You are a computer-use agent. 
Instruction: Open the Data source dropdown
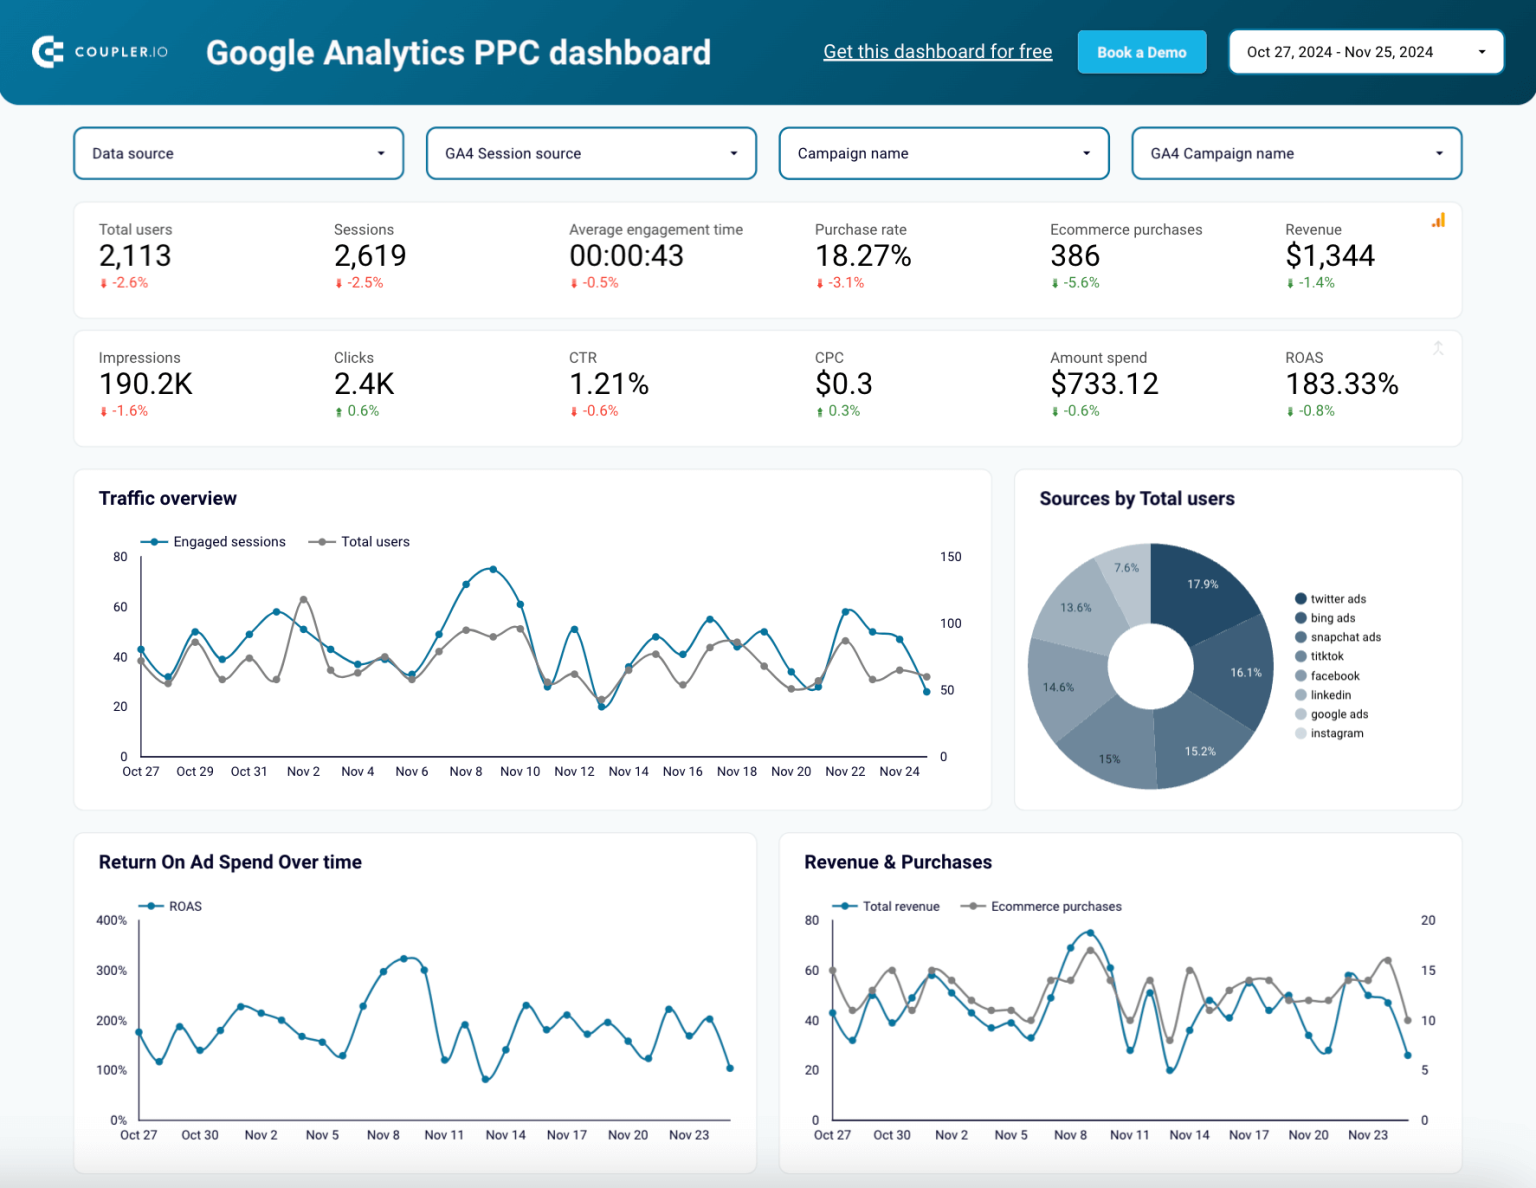coord(238,153)
